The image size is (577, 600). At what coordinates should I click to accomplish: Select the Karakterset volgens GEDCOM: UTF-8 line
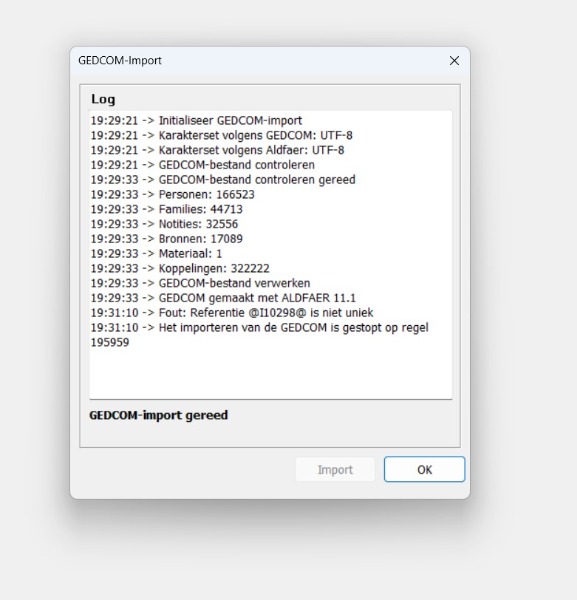pyautogui.click(x=222, y=135)
